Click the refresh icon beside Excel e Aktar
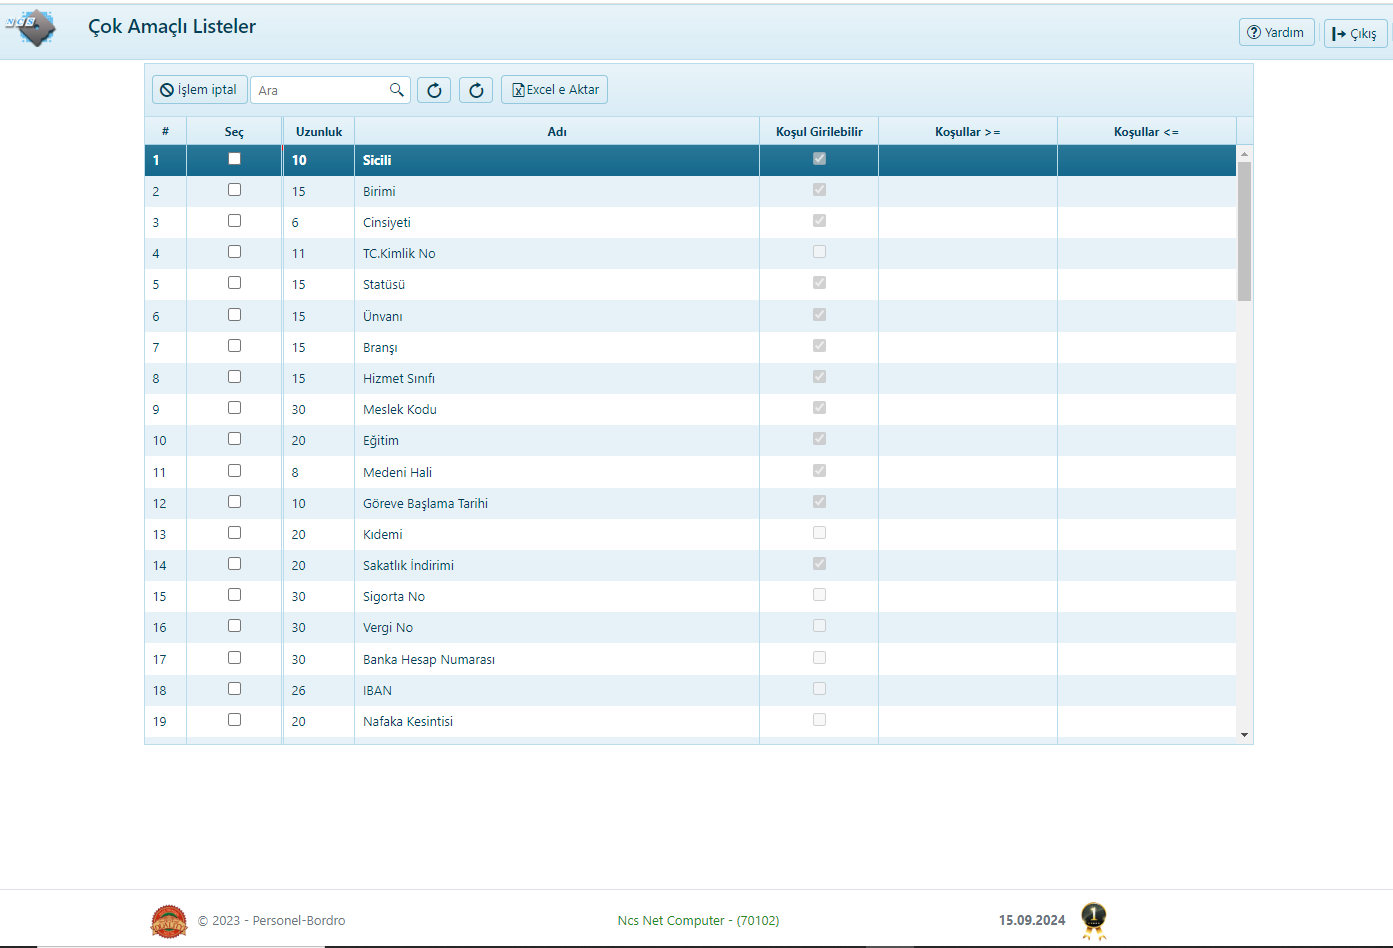 point(476,90)
